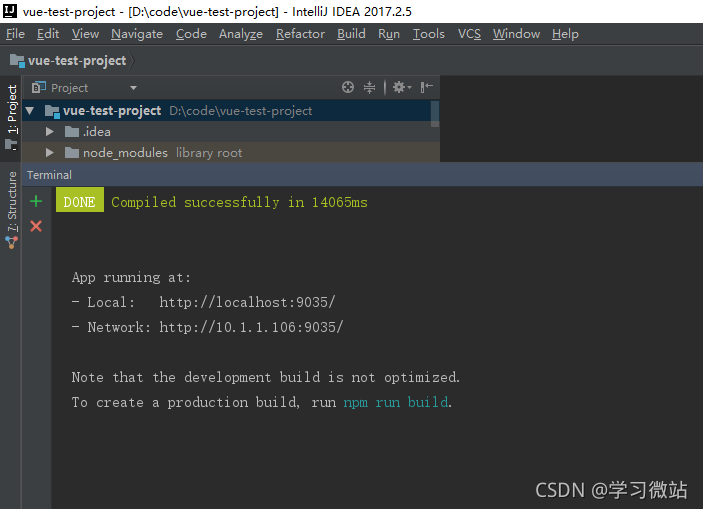Click the Terminal panel title
703x509 pixels.
pyautogui.click(x=49, y=175)
